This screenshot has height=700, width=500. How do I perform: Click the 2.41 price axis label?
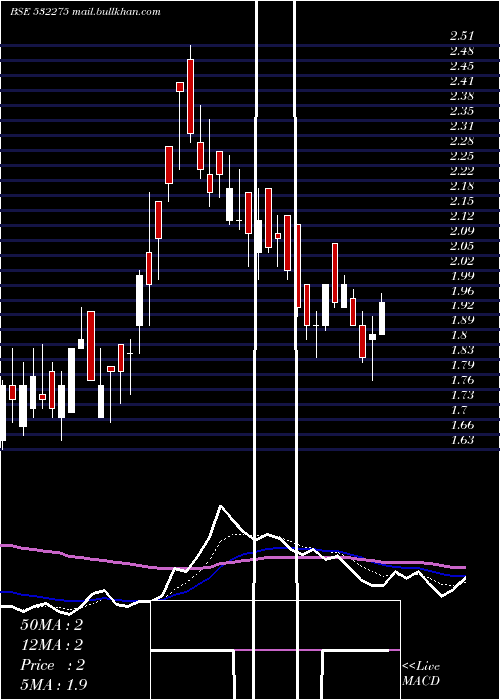click(462, 81)
